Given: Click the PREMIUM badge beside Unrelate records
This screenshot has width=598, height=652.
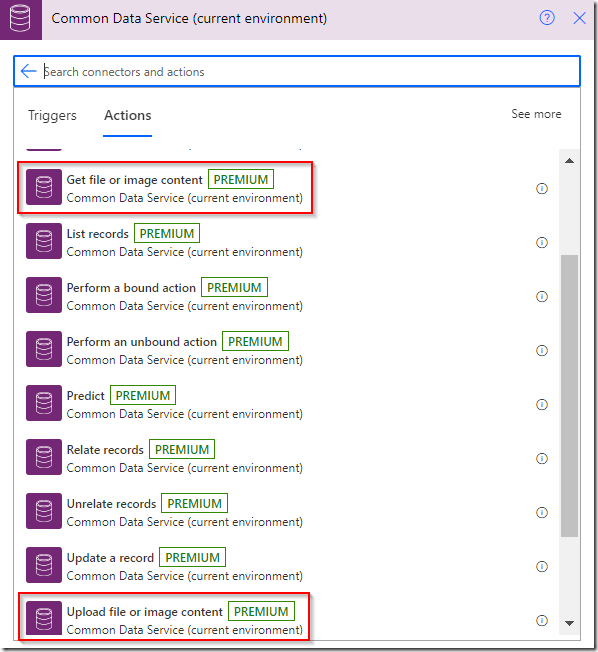Looking at the screenshot, I should point(195,504).
